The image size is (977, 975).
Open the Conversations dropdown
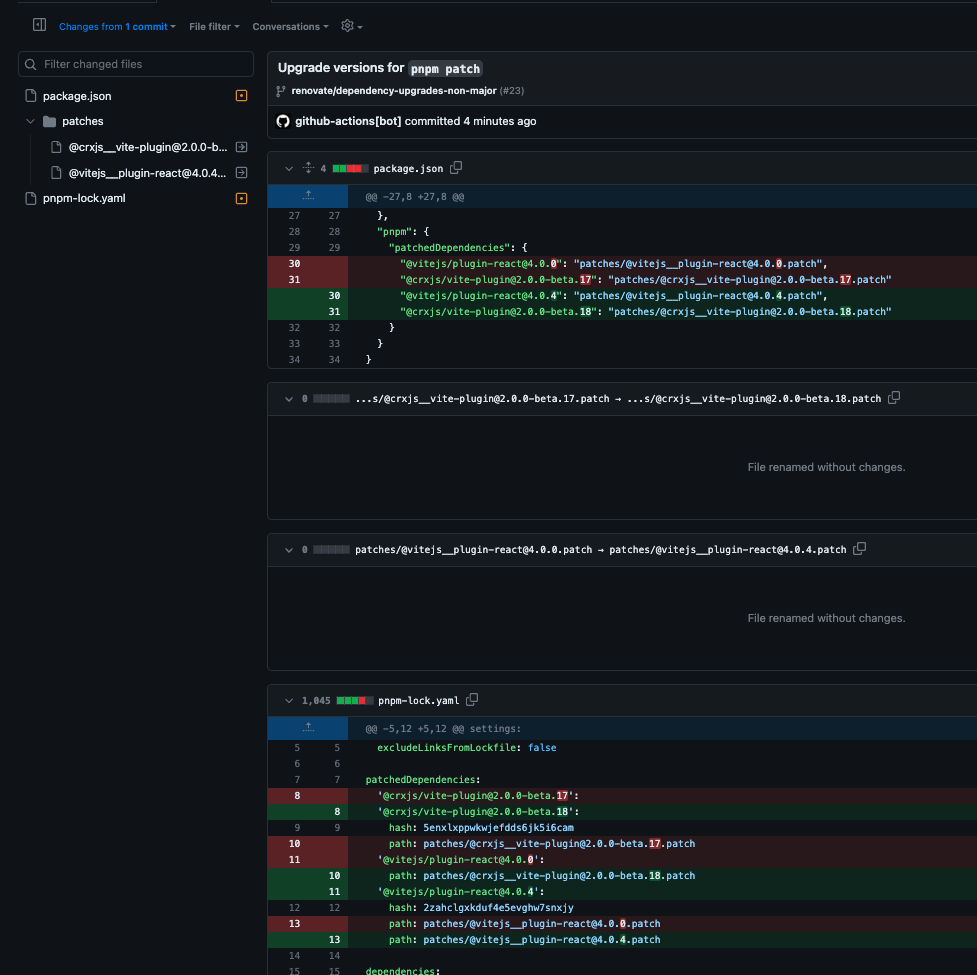click(289, 26)
